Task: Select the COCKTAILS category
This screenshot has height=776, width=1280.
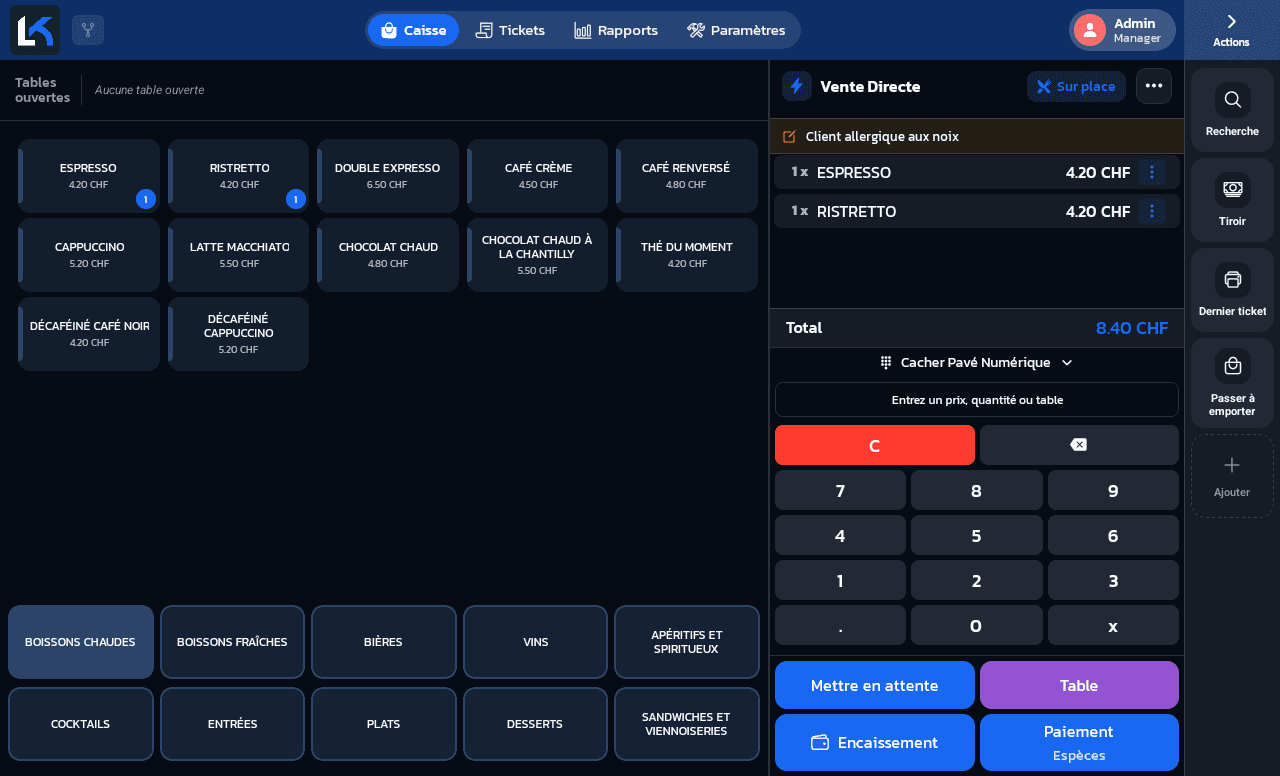Action: 81,724
